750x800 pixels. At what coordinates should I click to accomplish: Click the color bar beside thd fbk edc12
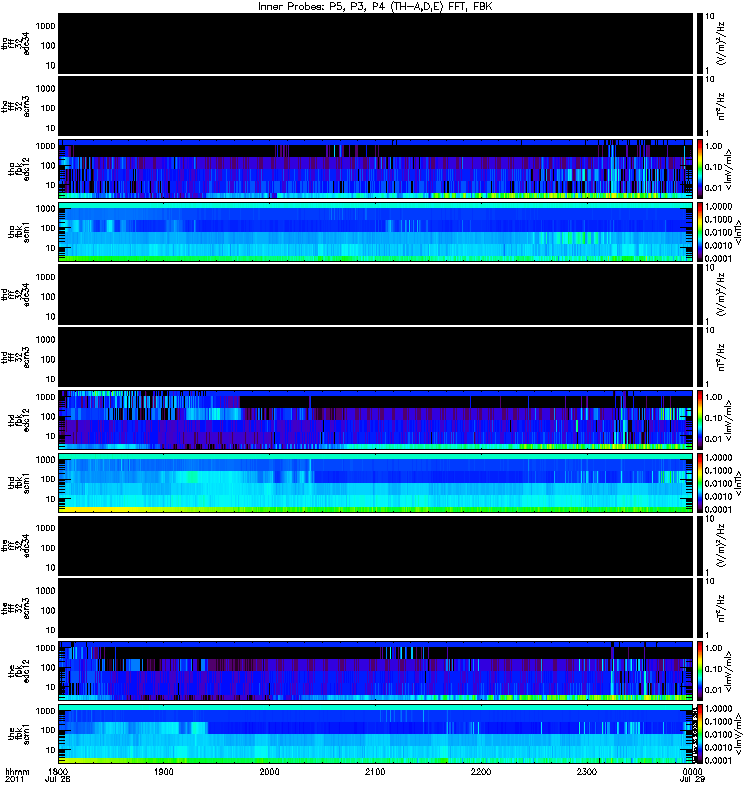tap(699, 420)
